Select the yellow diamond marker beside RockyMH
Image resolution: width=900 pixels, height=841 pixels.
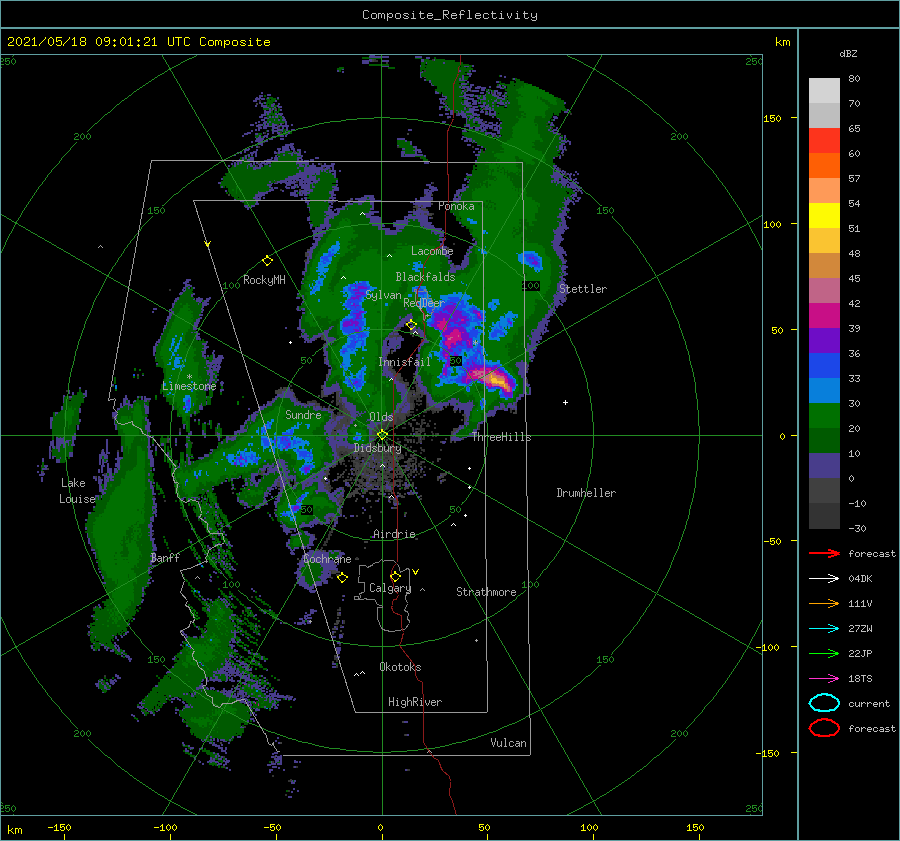point(267,261)
